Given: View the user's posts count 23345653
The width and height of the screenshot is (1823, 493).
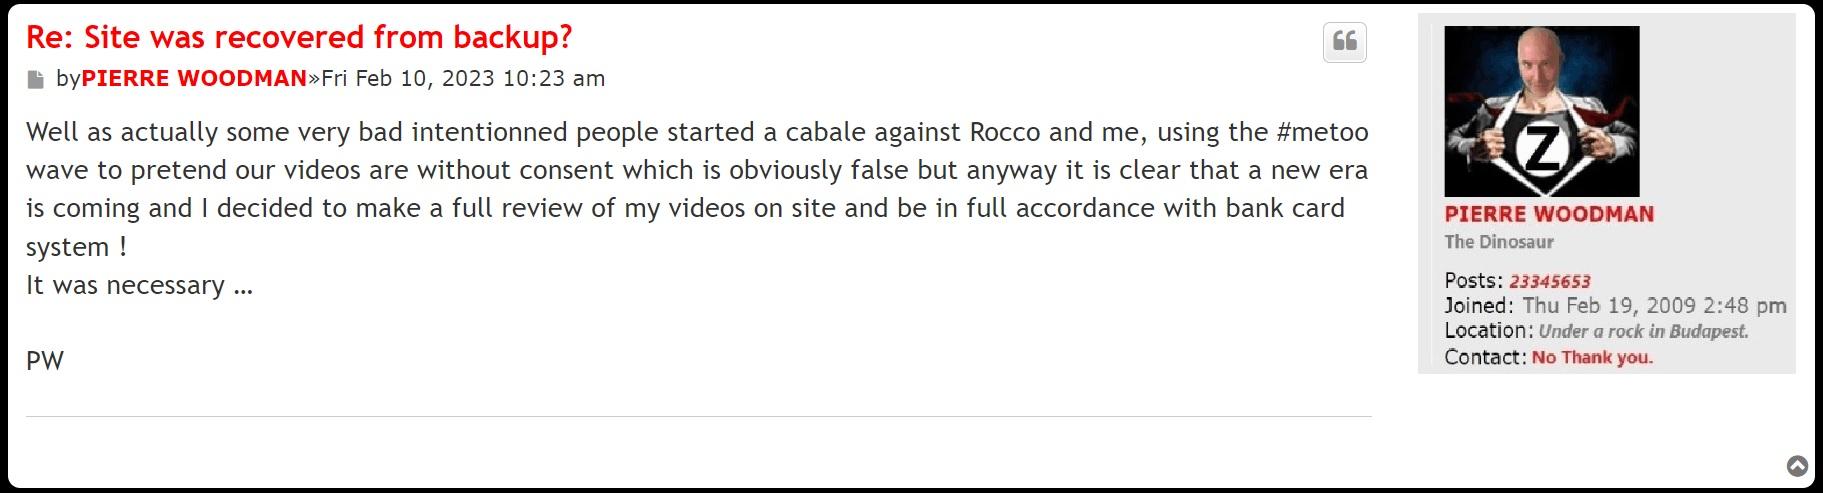Looking at the screenshot, I should (x=1549, y=281).
